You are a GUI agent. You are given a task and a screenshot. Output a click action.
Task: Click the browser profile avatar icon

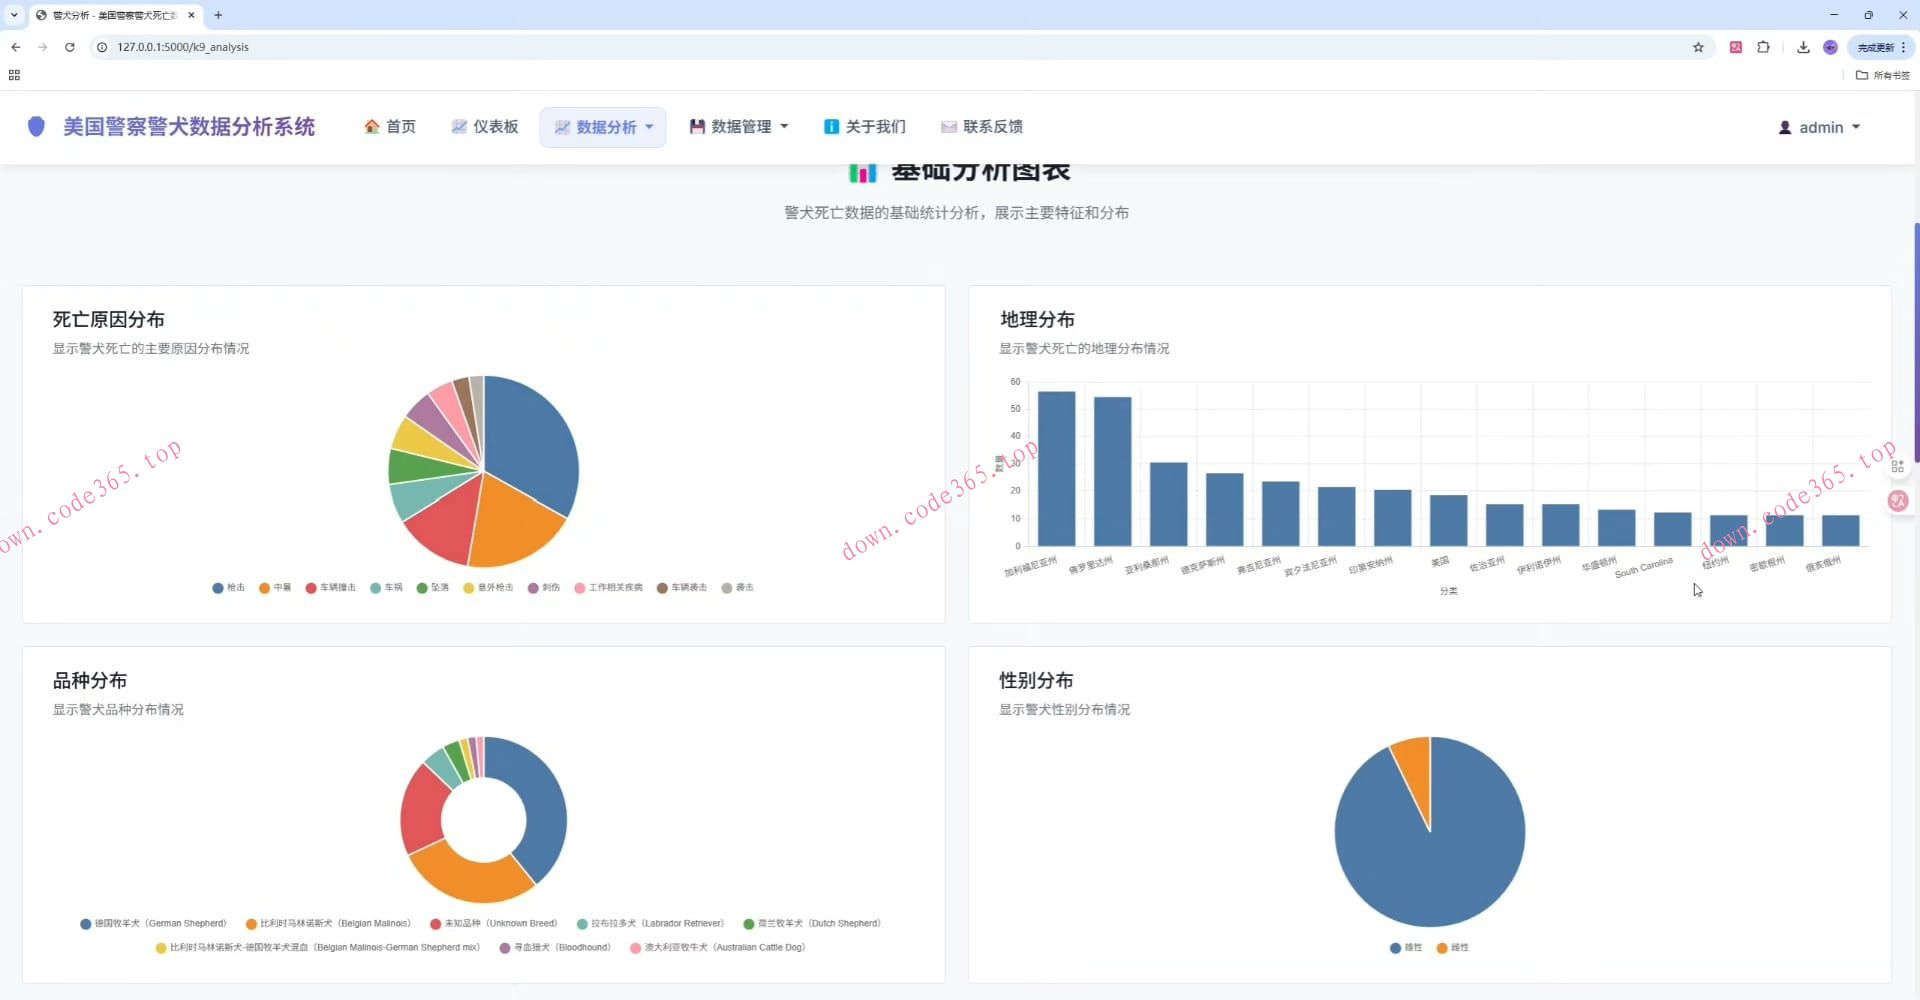coord(1830,47)
